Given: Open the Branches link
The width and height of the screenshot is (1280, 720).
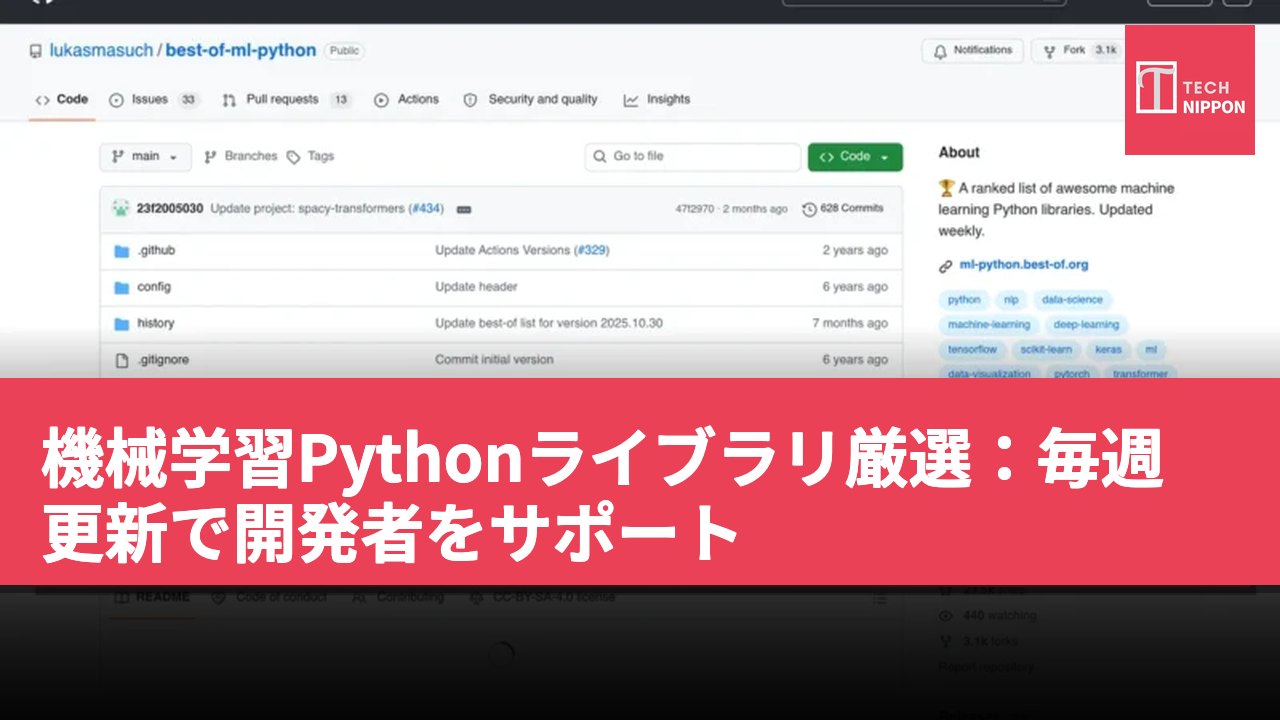Looking at the screenshot, I should tap(240, 157).
